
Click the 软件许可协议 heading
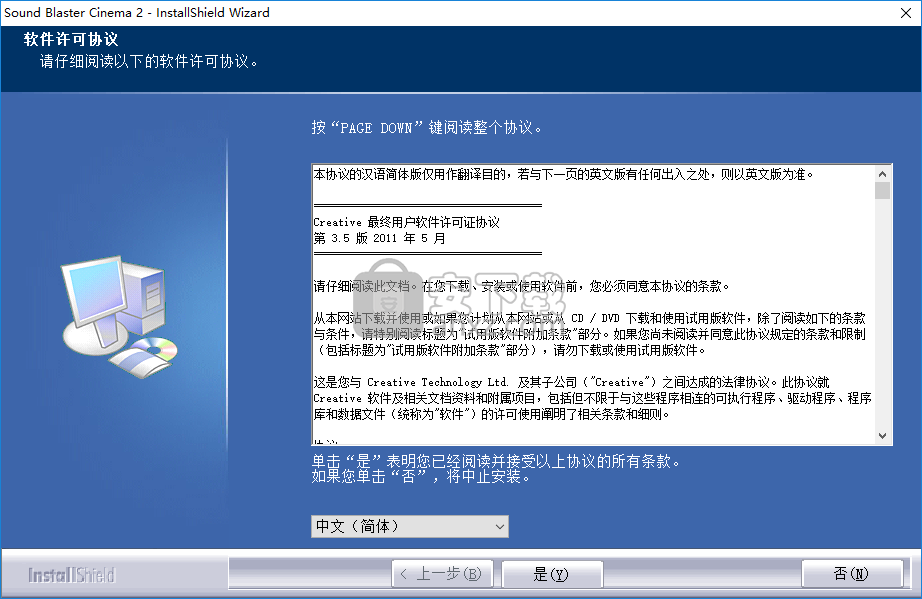71,39
